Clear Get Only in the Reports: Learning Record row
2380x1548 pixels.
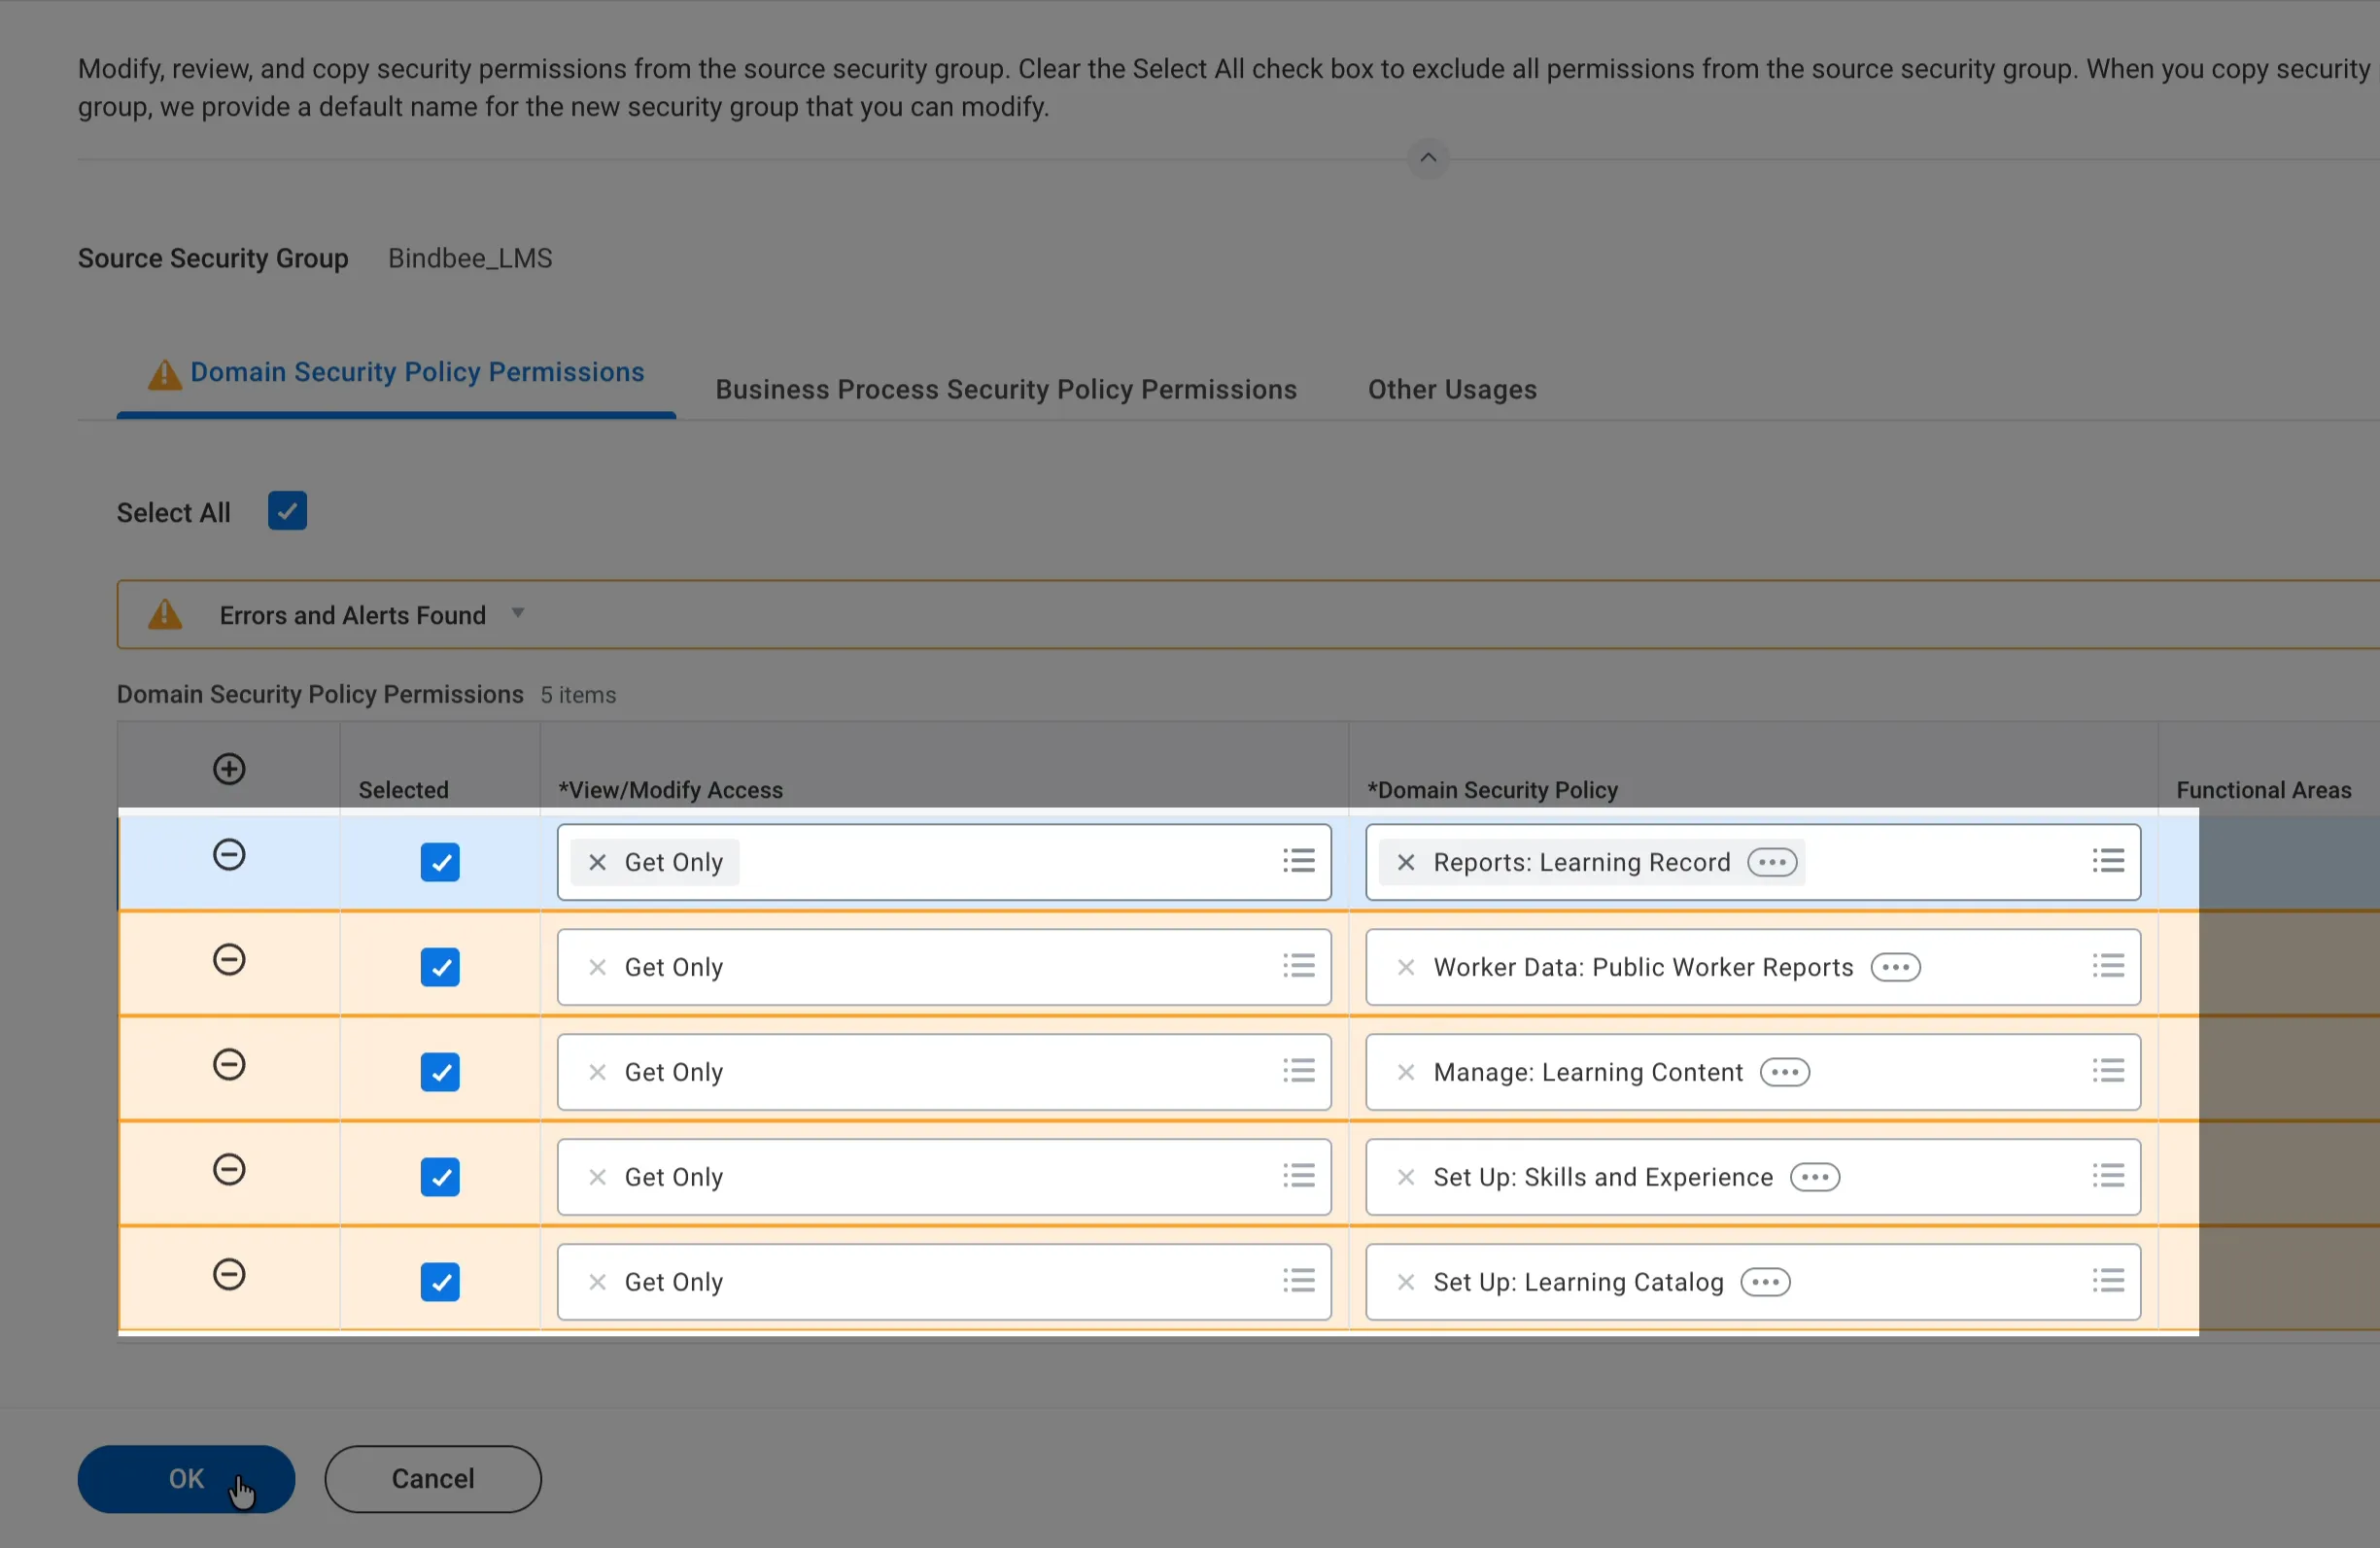click(x=597, y=862)
